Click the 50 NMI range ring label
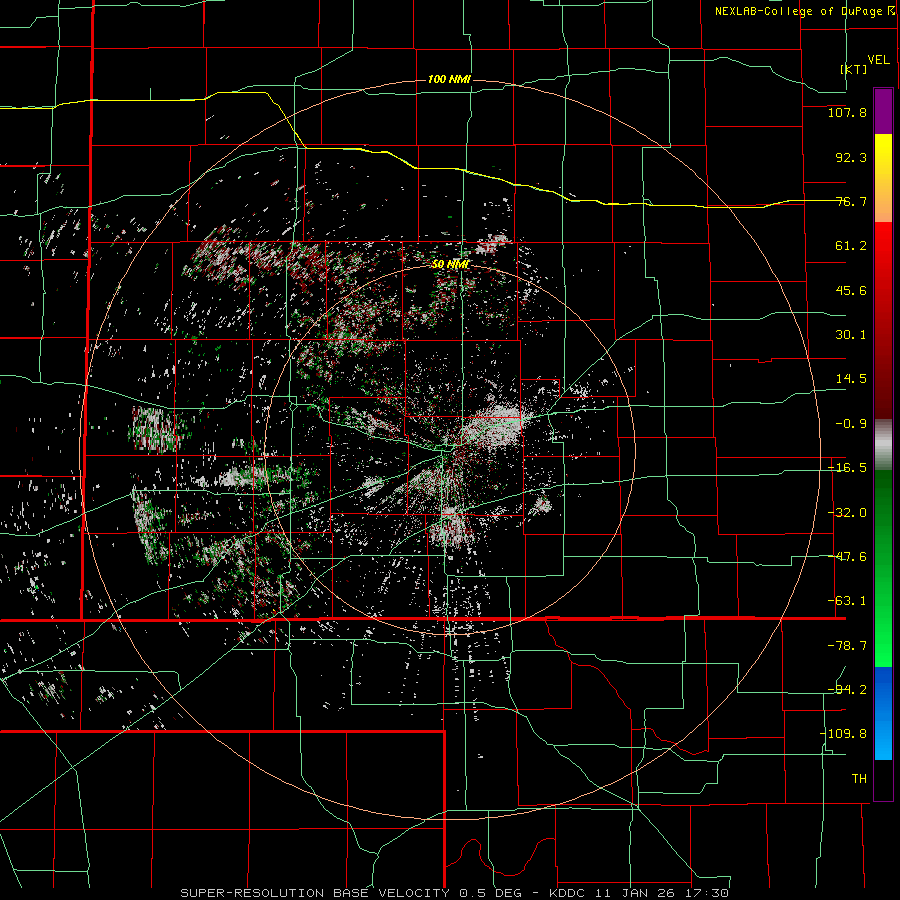The width and height of the screenshot is (900, 900). coord(450,264)
